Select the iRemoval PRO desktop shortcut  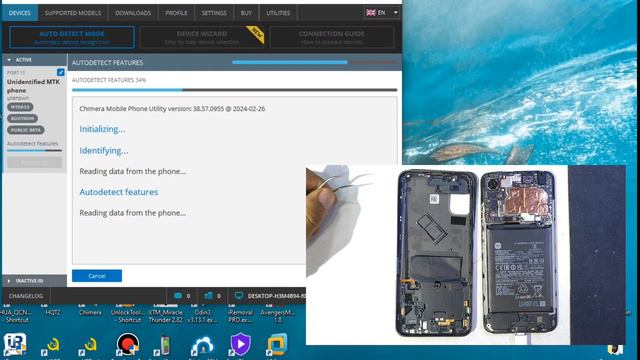240,316
